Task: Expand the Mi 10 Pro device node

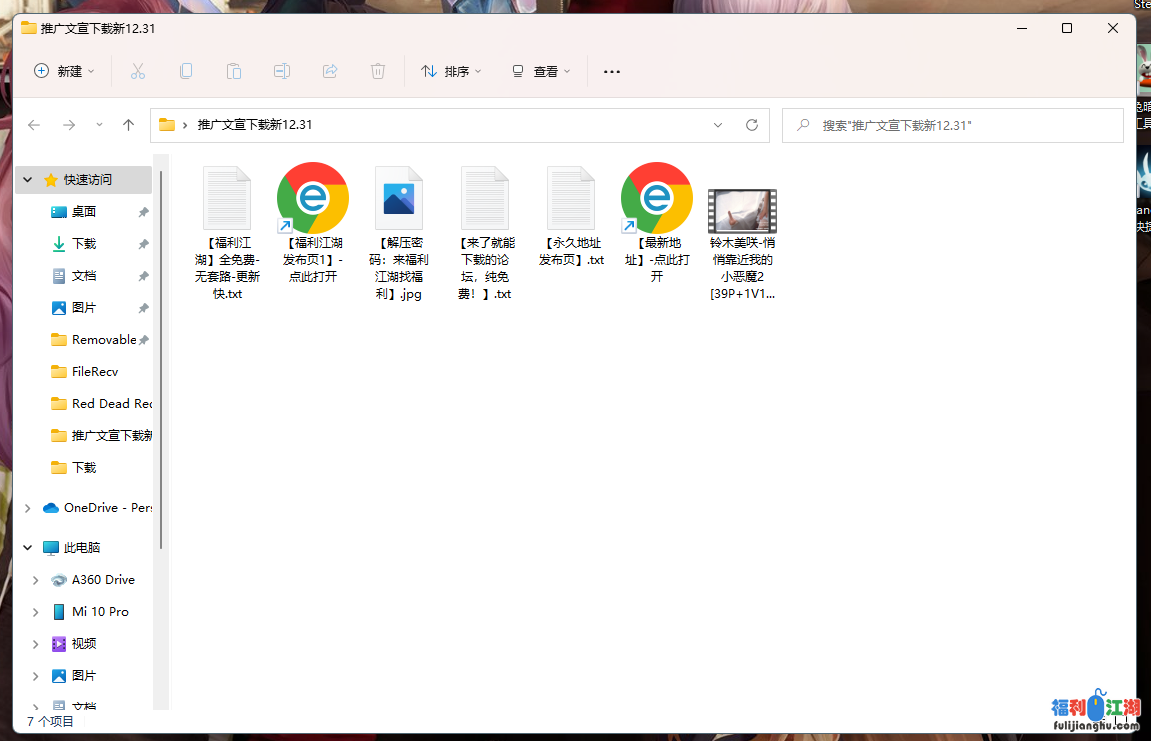Action: tap(36, 612)
